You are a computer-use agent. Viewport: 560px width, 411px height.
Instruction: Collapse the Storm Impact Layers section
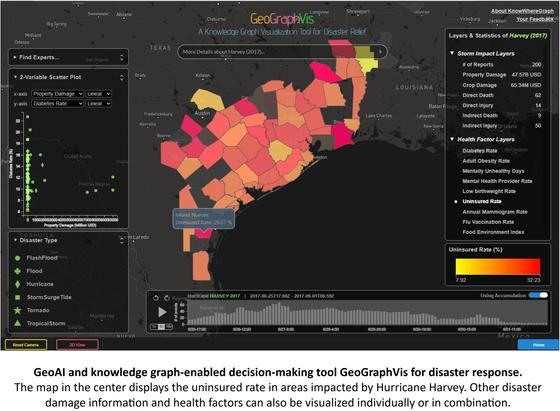click(x=452, y=53)
